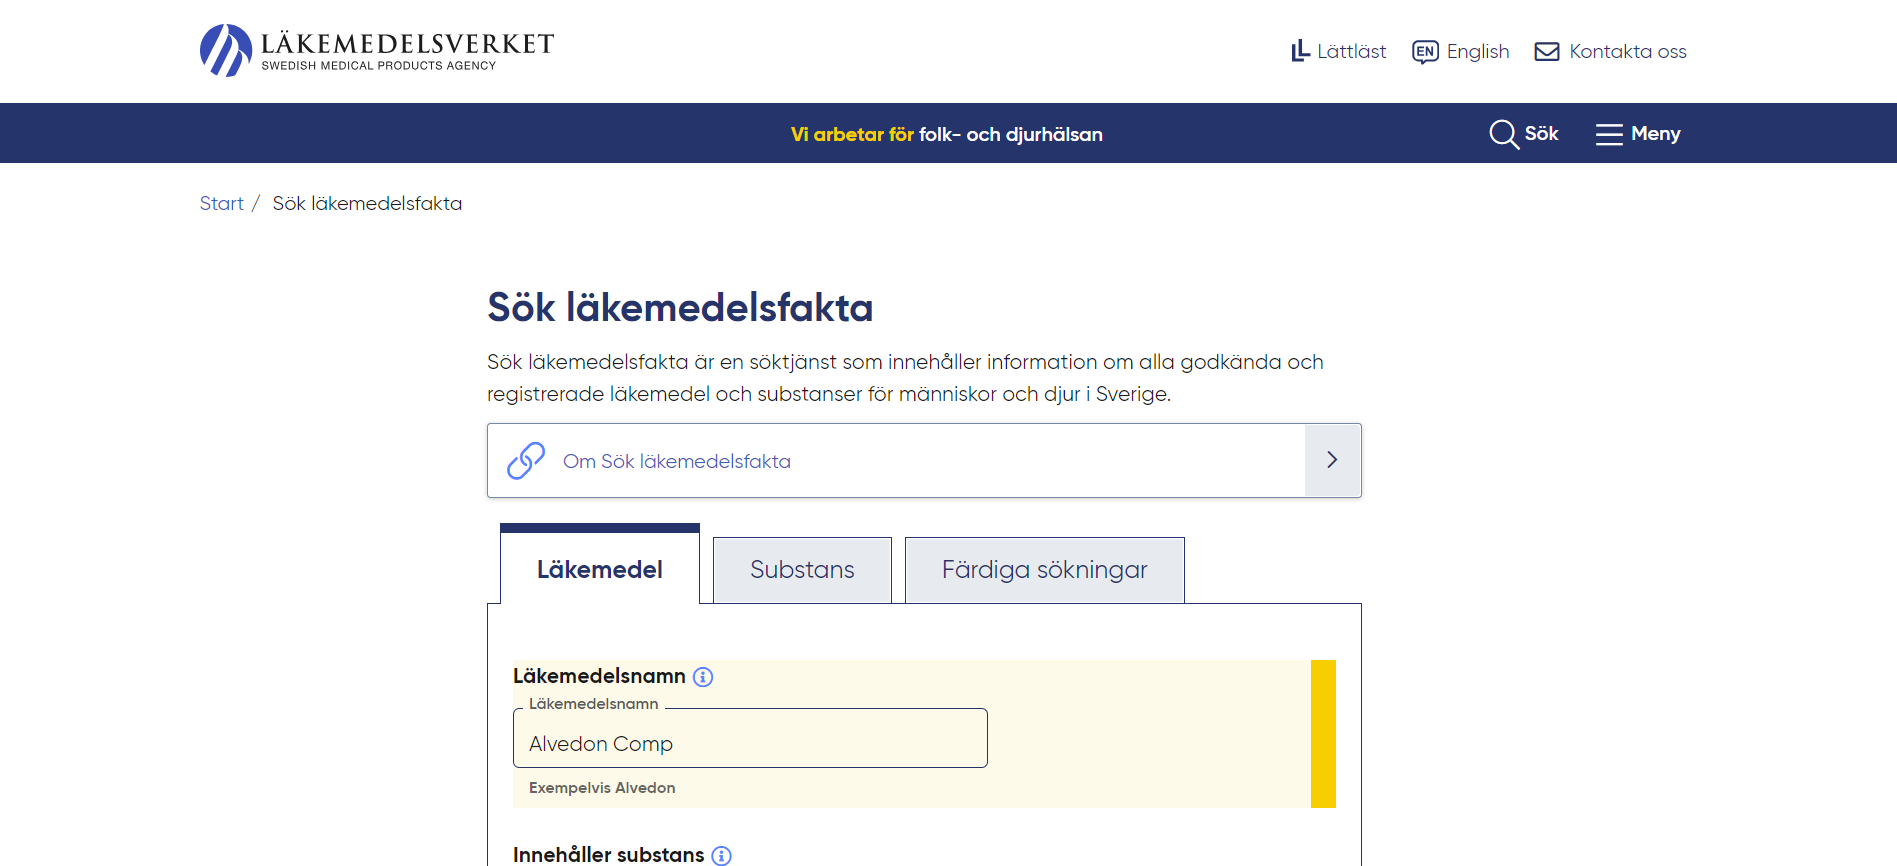Go to the Start breadcrumb link
The image size is (1897, 866).
(x=221, y=204)
